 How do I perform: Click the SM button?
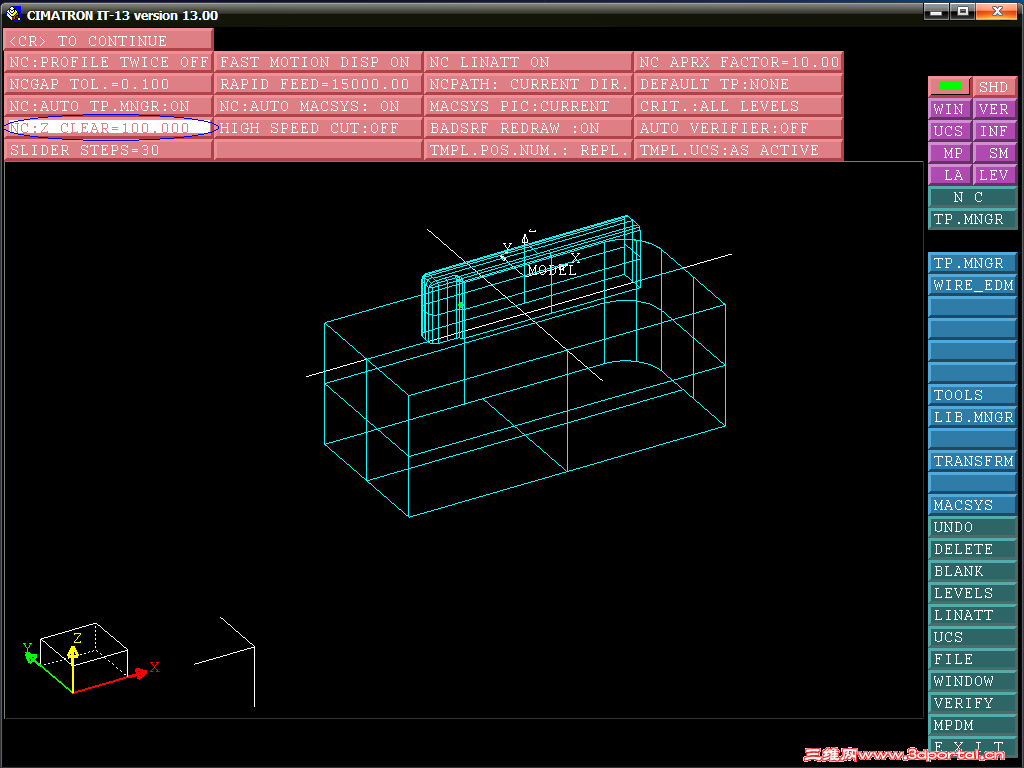pos(993,153)
